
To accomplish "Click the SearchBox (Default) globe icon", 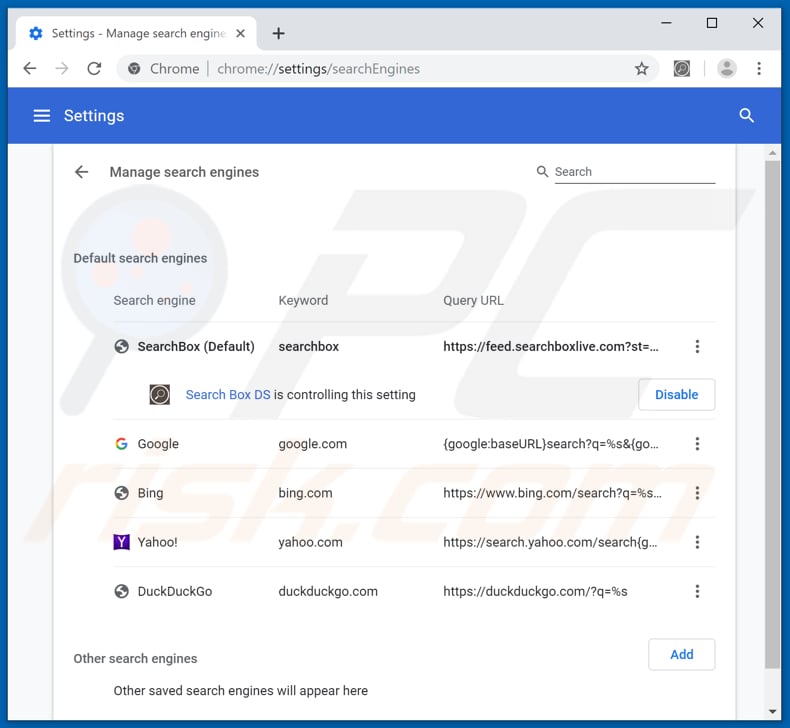I will tap(121, 346).
